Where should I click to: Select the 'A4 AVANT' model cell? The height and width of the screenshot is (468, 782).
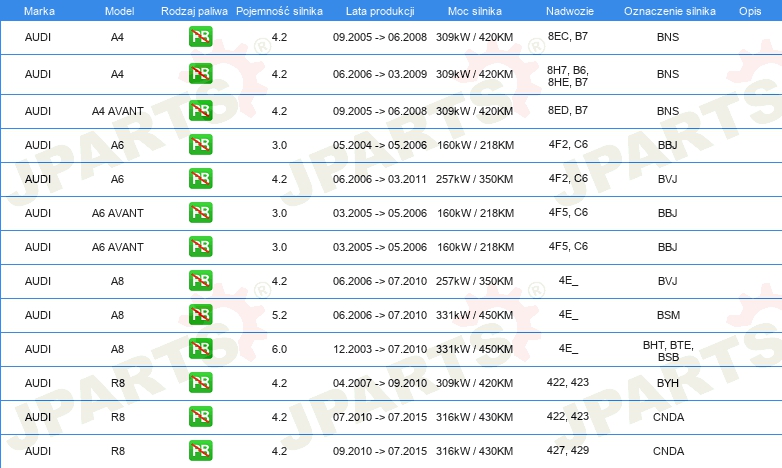coord(117,111)
